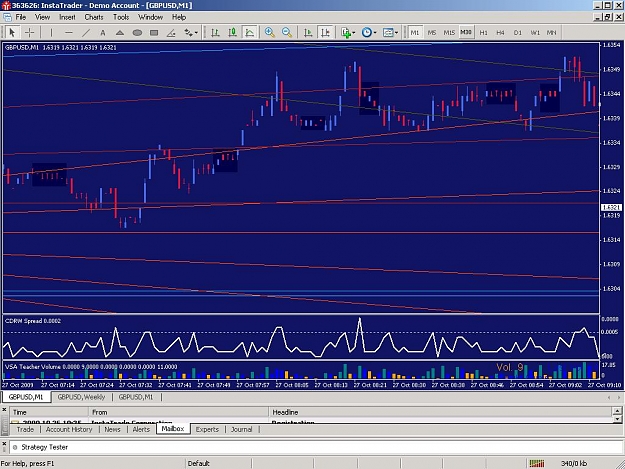Set timeframe to M5
Image resolution: width=625 pixels, height=469 pixels.
[x=432, y=33]
